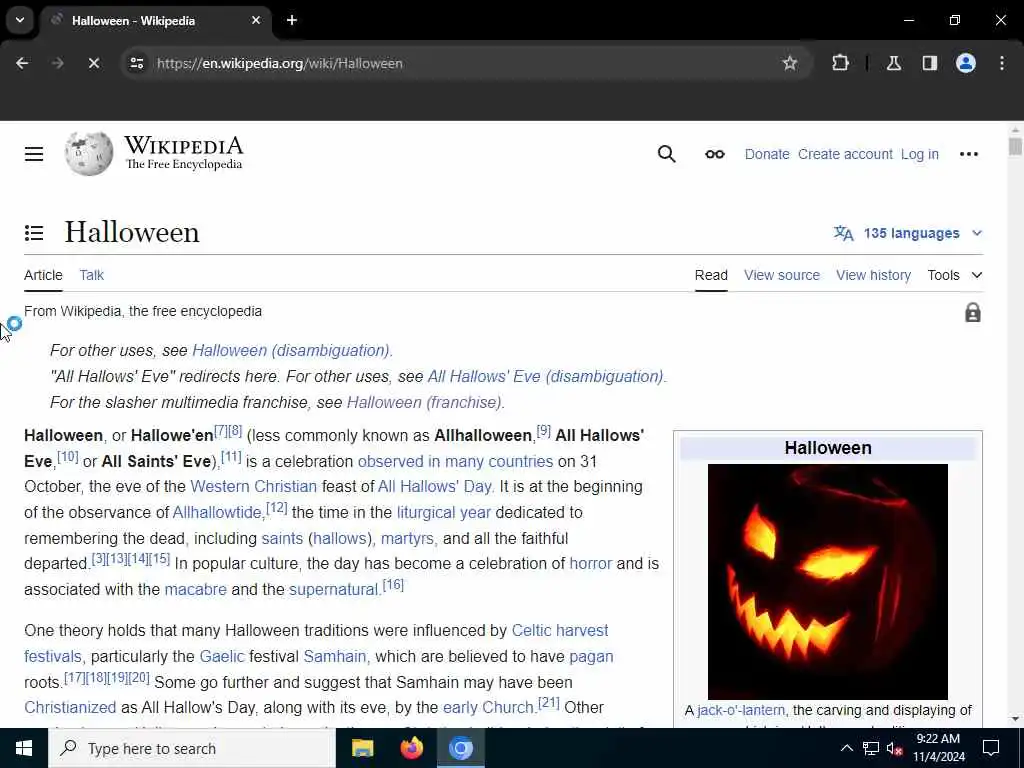Follow the 'observed in many countries' link
Screen dimensions: 1024x768
point(455,461)
